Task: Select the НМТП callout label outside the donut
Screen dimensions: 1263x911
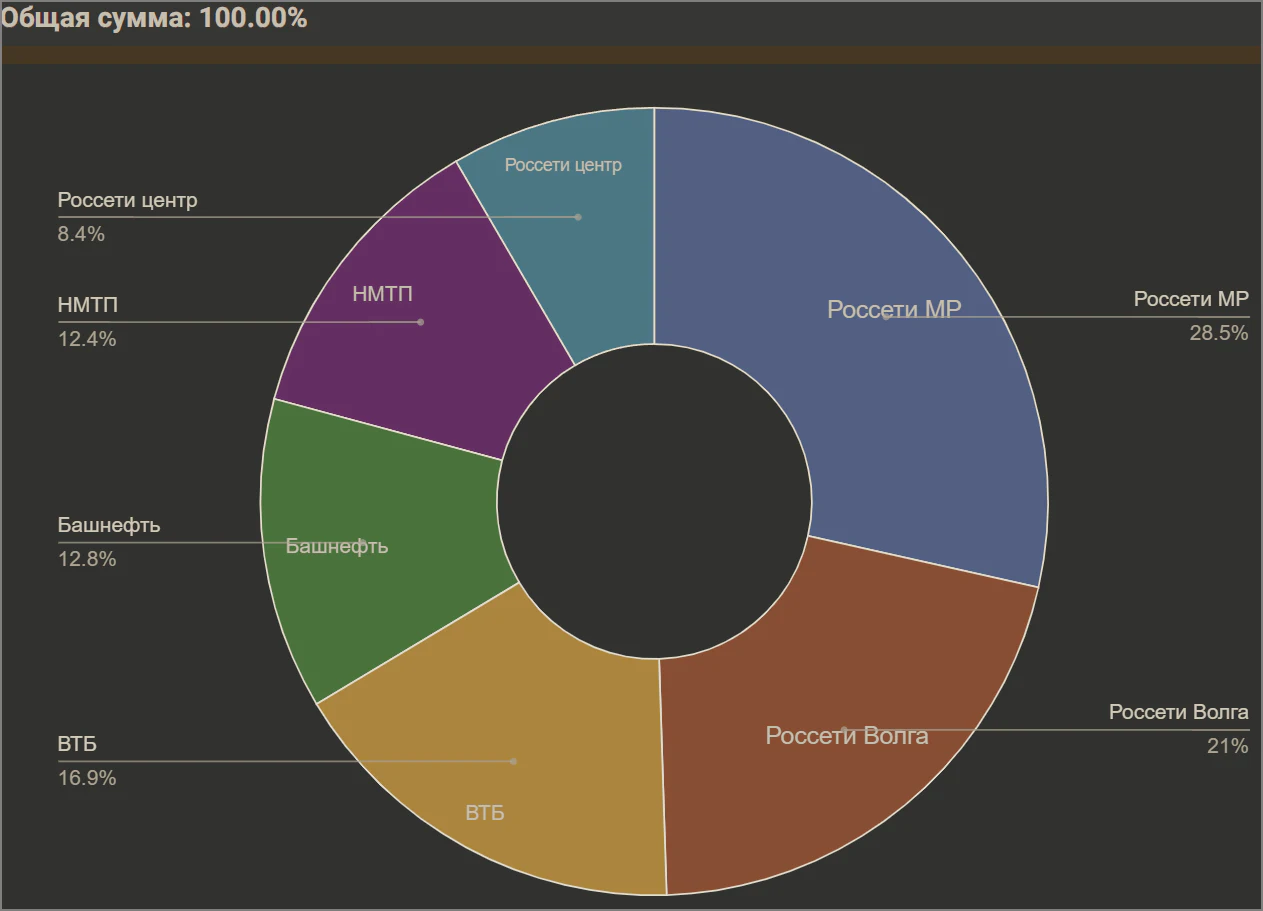Action: (x=81, y=305)
